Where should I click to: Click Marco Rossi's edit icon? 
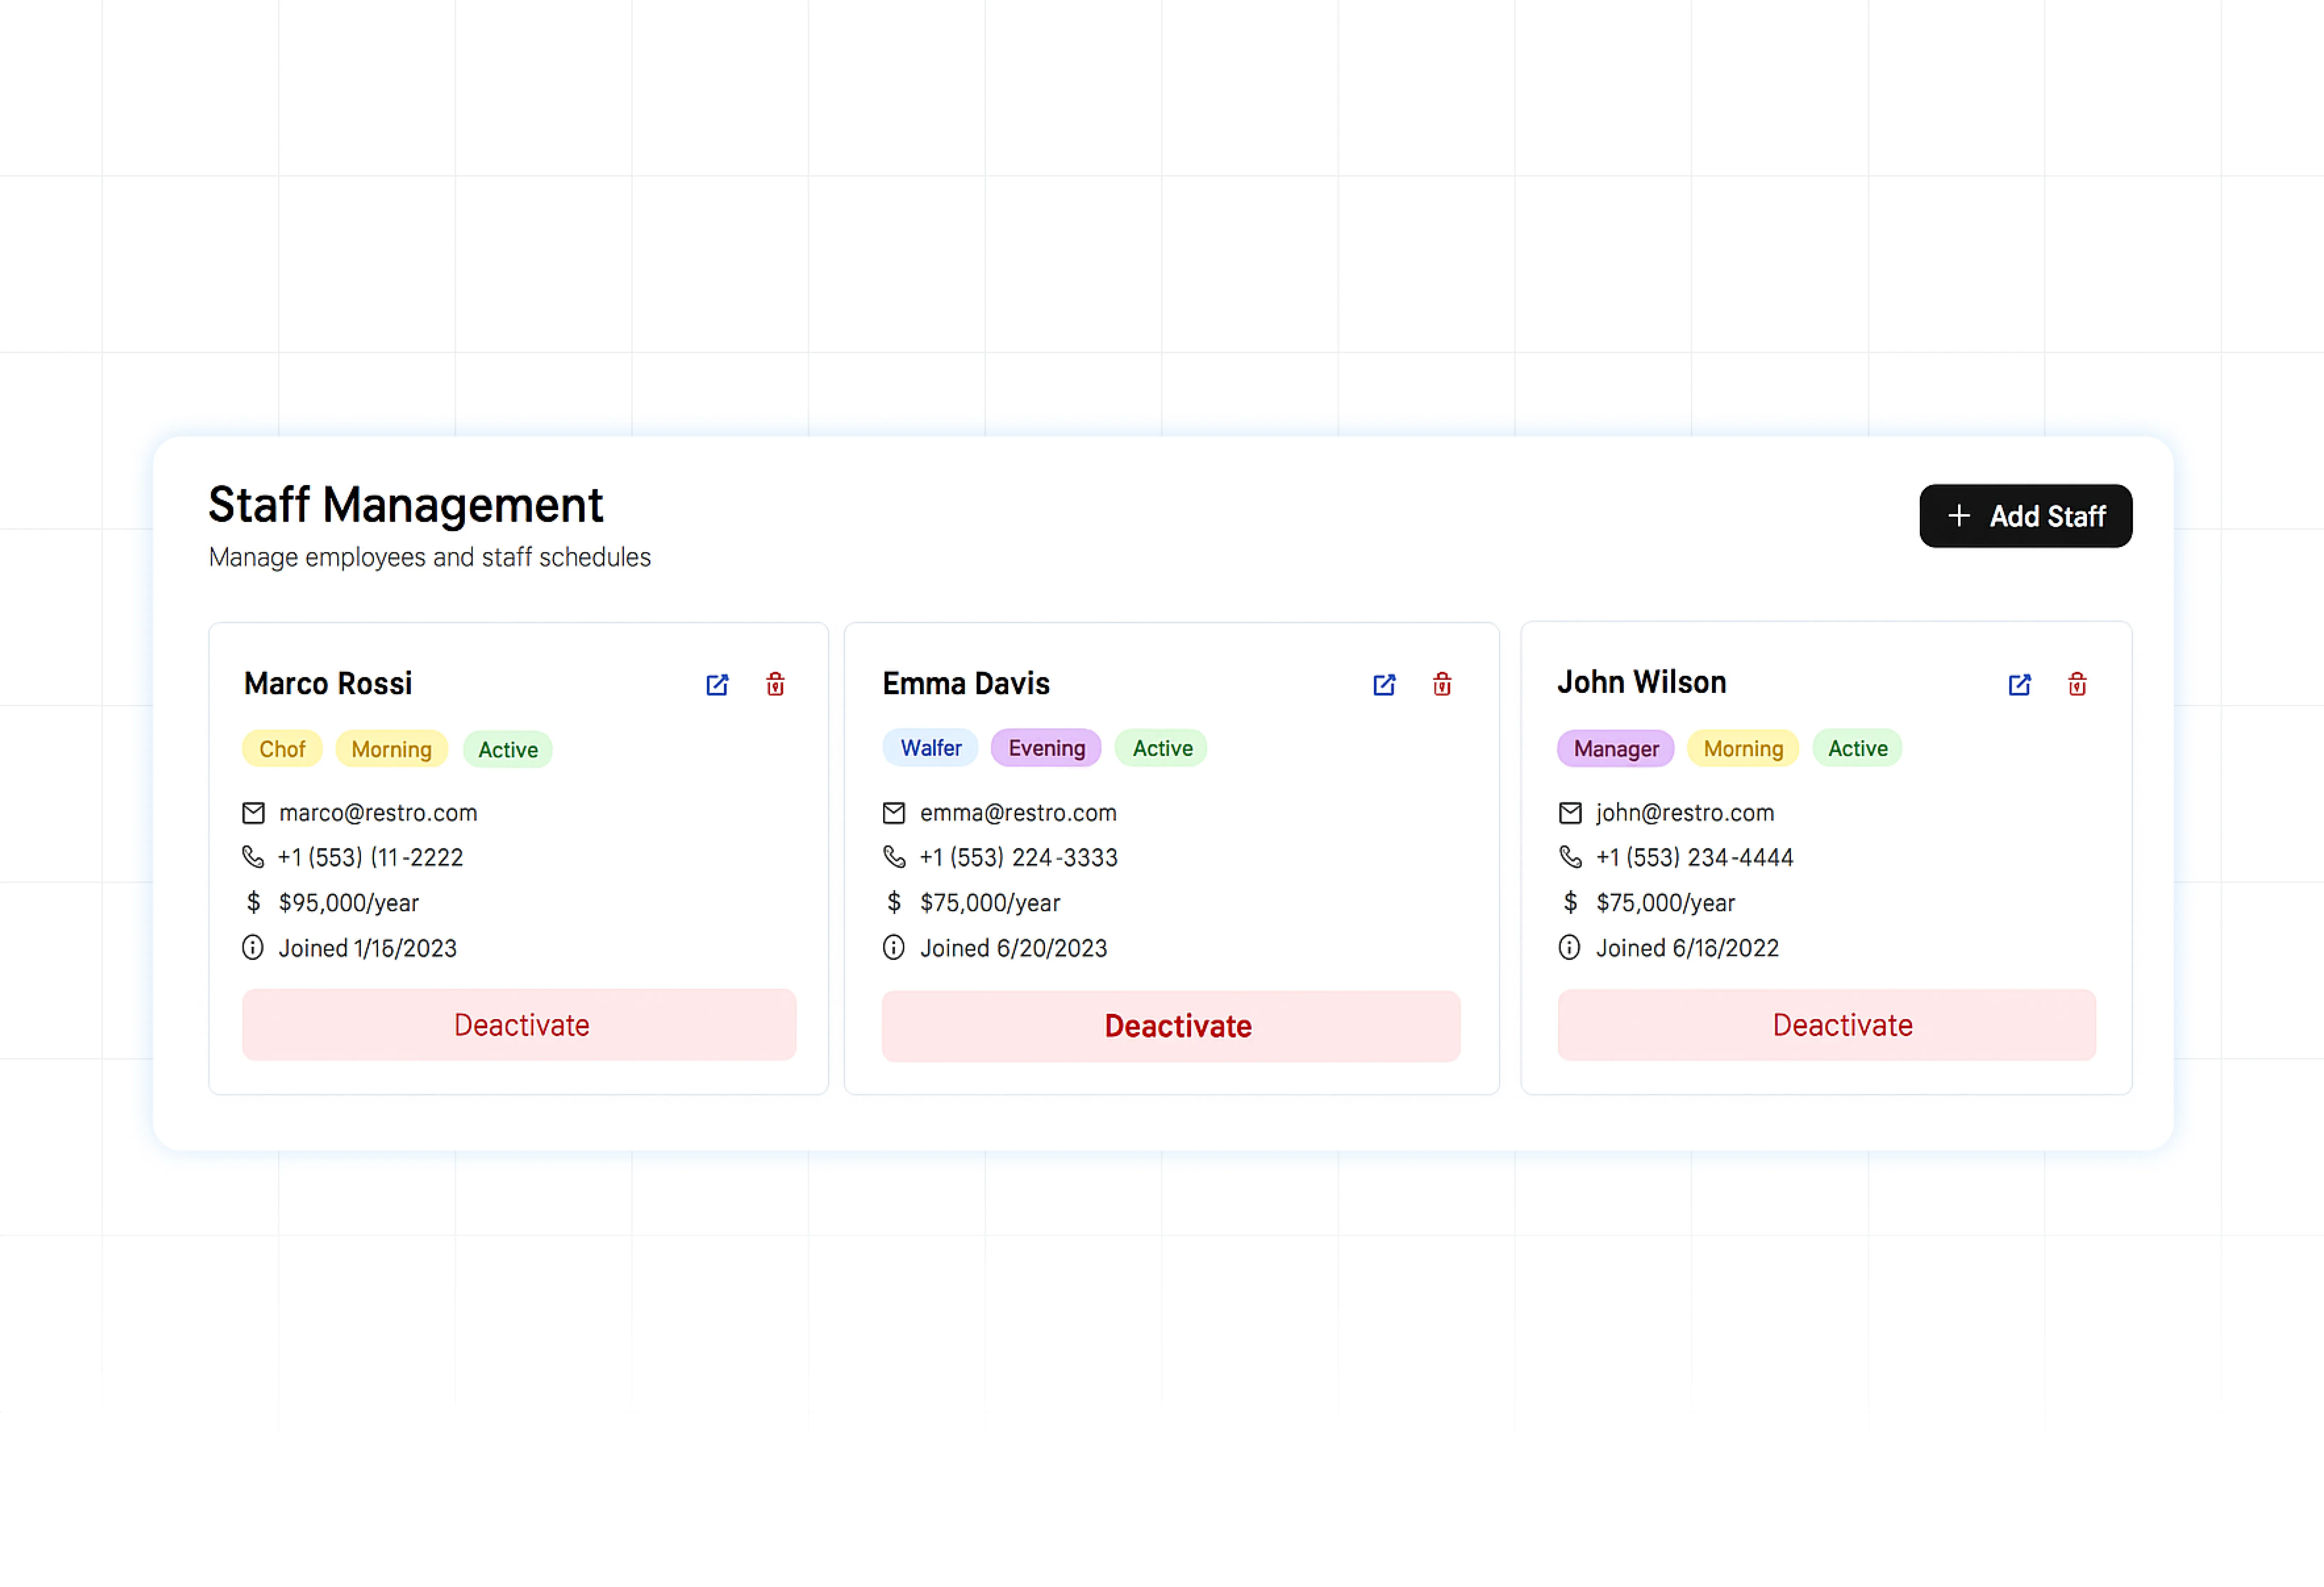click(x=717, y=685)
